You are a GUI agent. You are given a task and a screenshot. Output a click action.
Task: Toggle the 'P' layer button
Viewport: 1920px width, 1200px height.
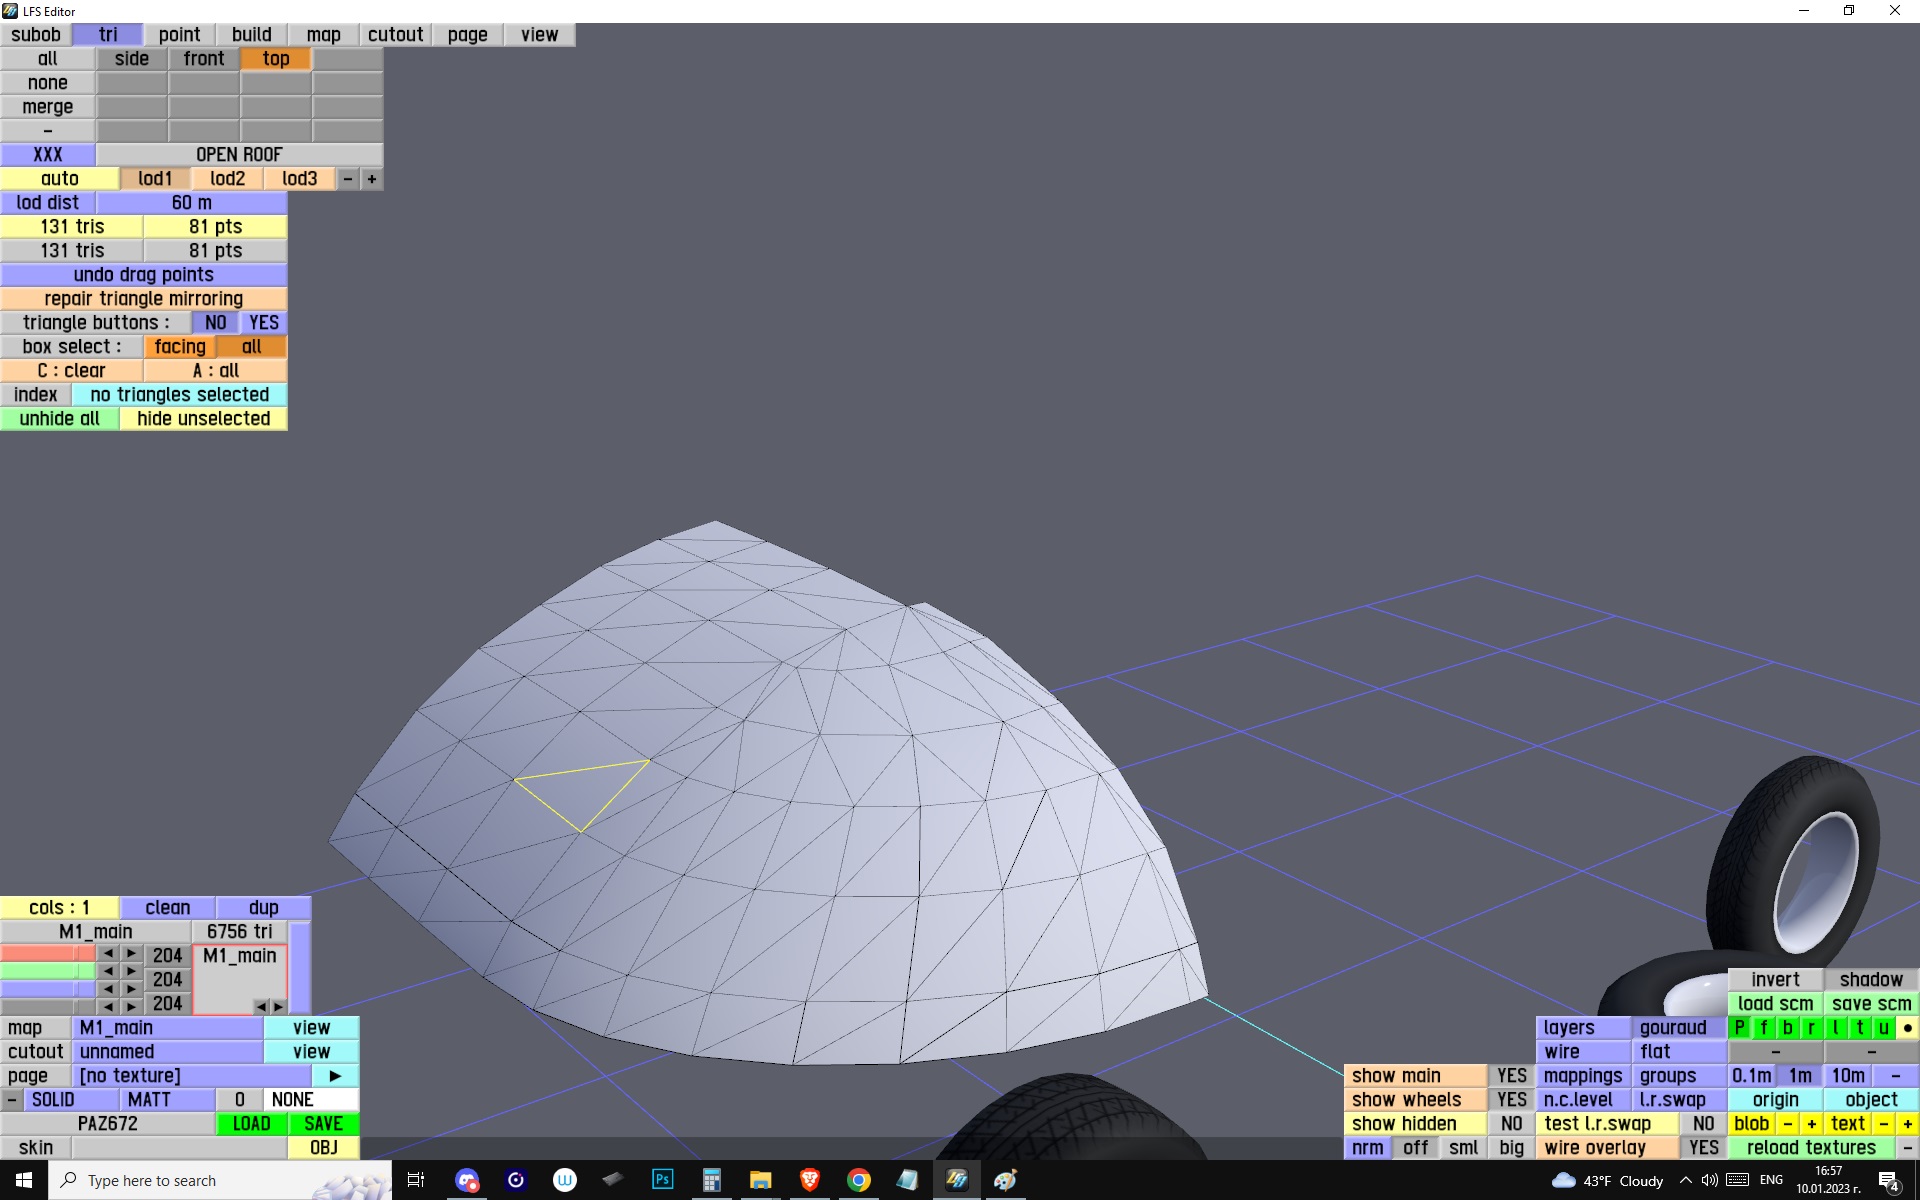(x=1739, y=1027)
